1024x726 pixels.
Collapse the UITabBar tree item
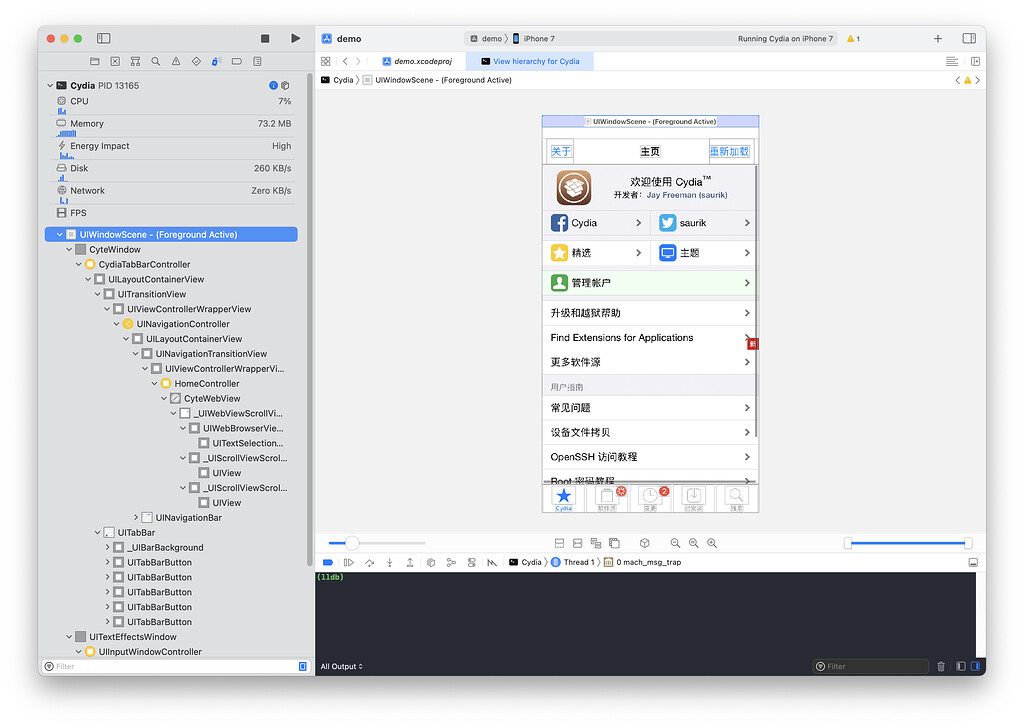(x=99, y=532)
